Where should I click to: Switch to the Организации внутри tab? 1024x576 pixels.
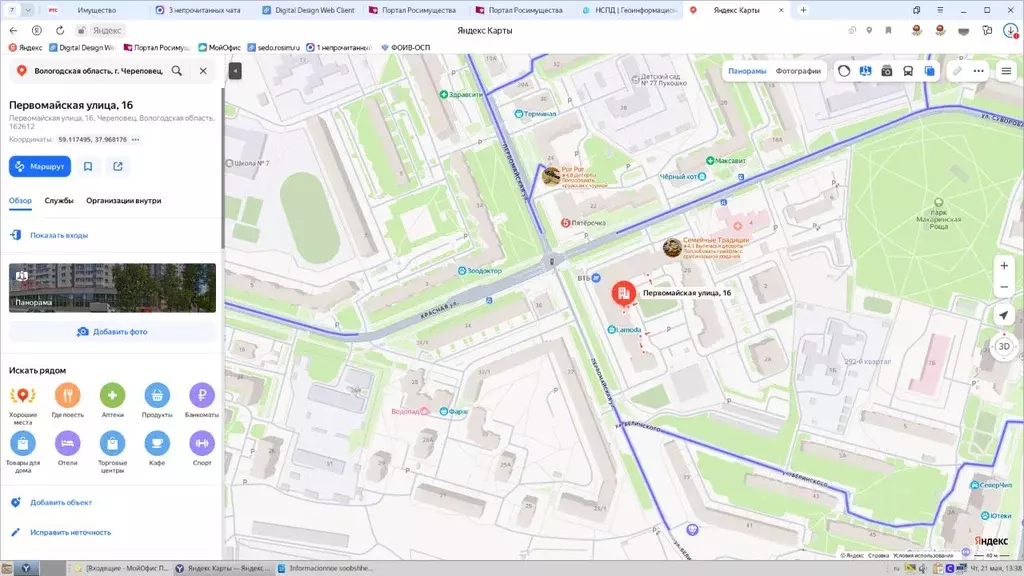pos(123,200)
